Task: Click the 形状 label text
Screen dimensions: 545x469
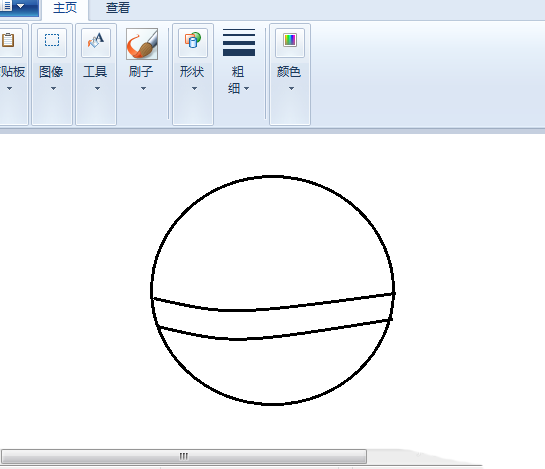Action: point(192,72)
